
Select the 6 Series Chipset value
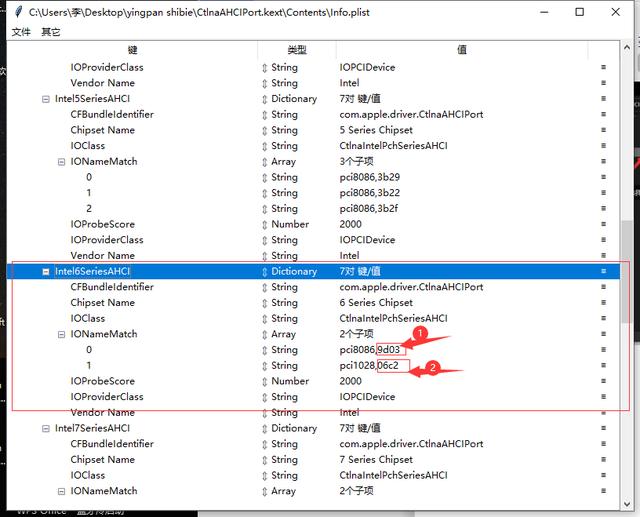(x=376, y=303)
